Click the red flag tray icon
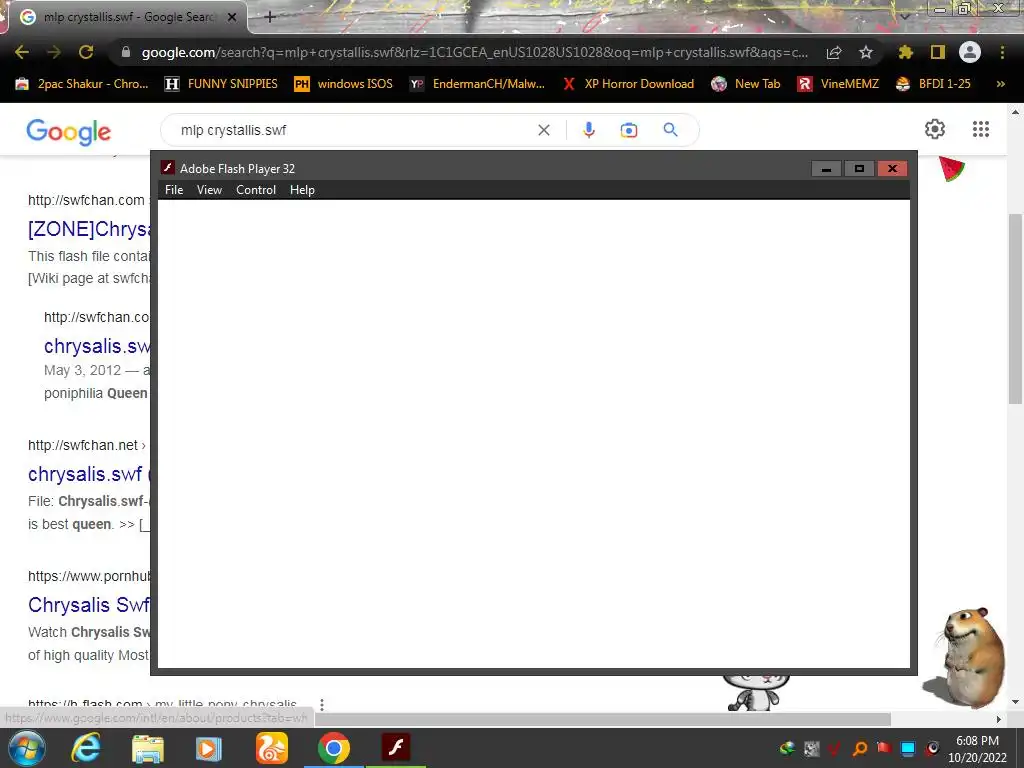This screenshot has width=1024, height=768. click(x=884, y=748)
